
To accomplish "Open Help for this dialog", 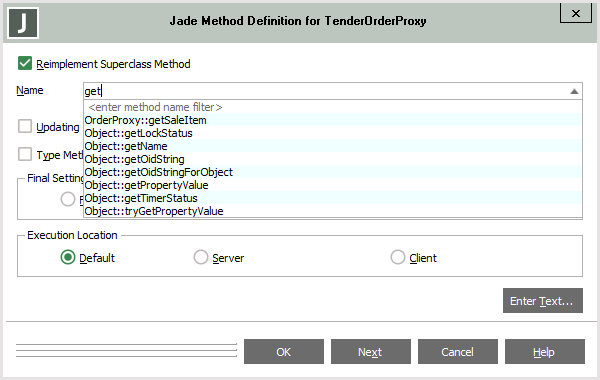I will pyautogui.click(x=545, y=352).
